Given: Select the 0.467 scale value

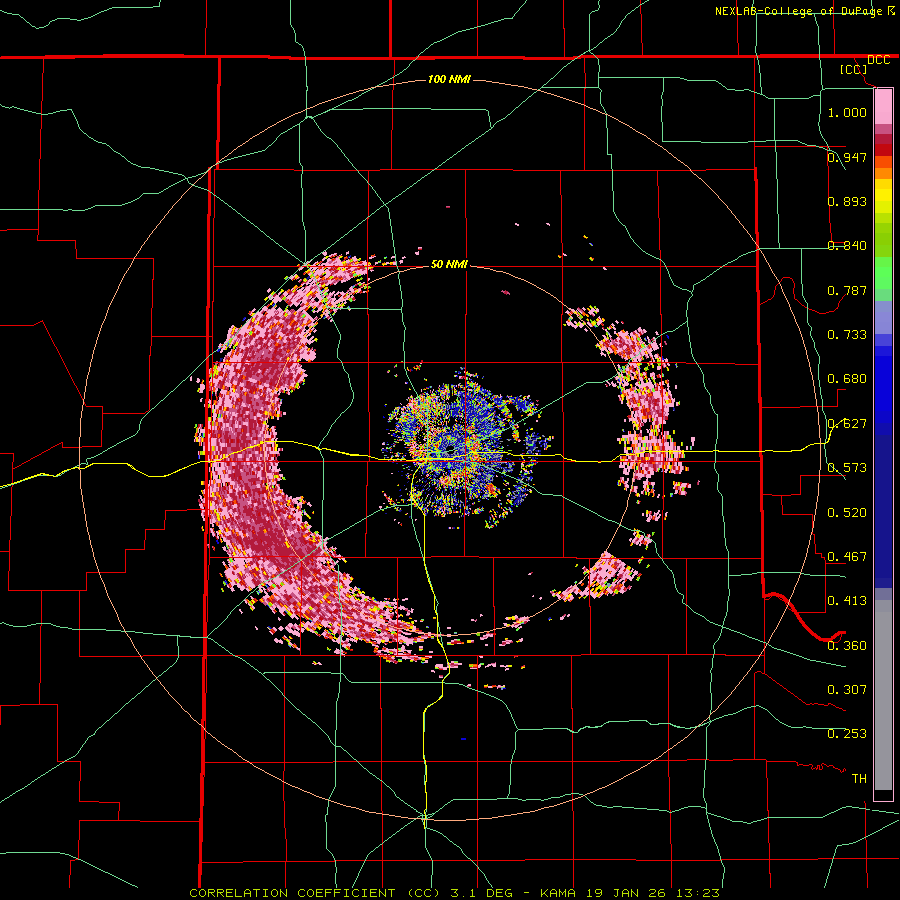Looking at the screenshot, I should click(x=847, y=557).
